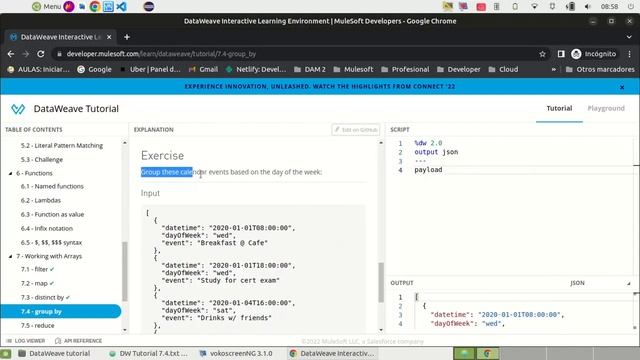Open the Netlify bookmark

click(256, 69)
